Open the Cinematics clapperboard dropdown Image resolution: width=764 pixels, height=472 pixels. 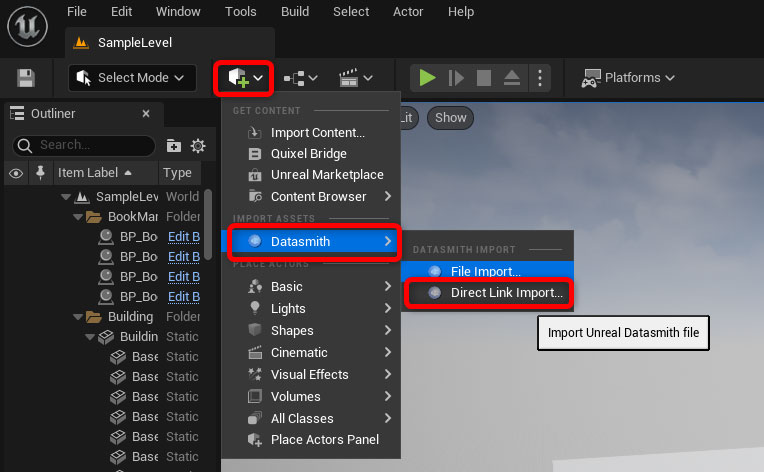click(355, 78)
